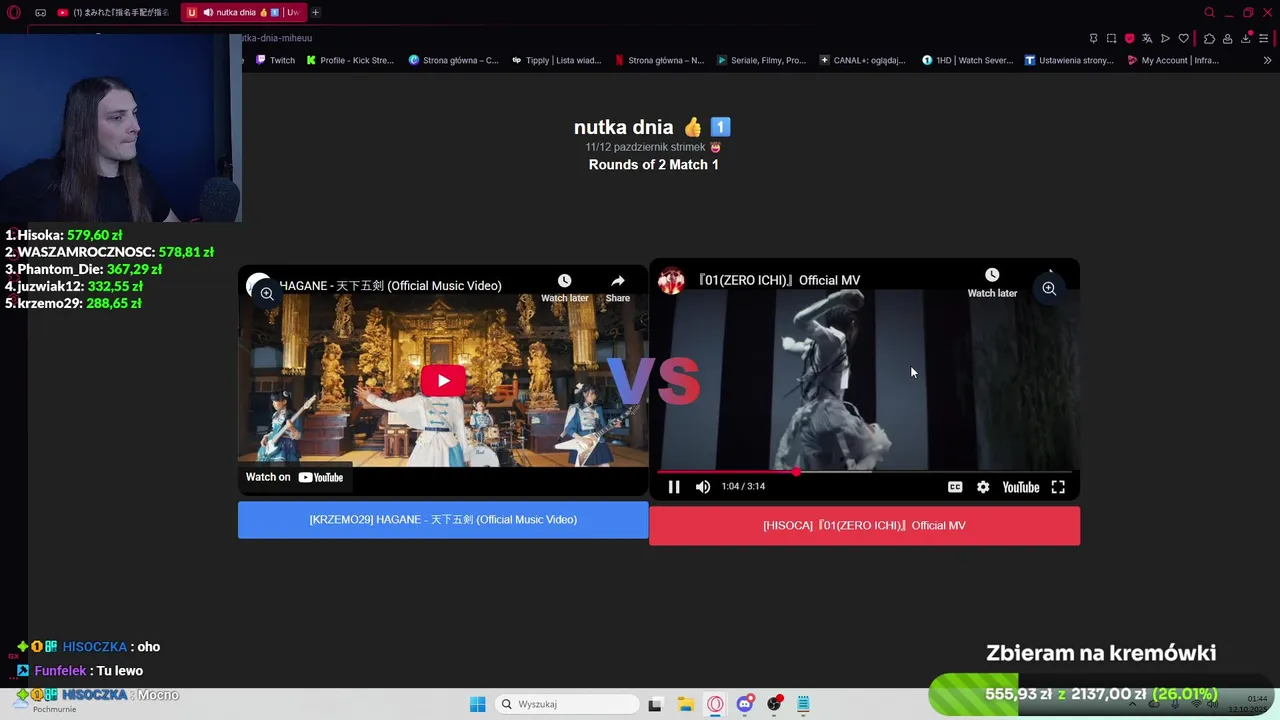
Task: Enter fullscreen on ZERO ICHI video
Action: pyautogui.click(x=1058, y=487)
